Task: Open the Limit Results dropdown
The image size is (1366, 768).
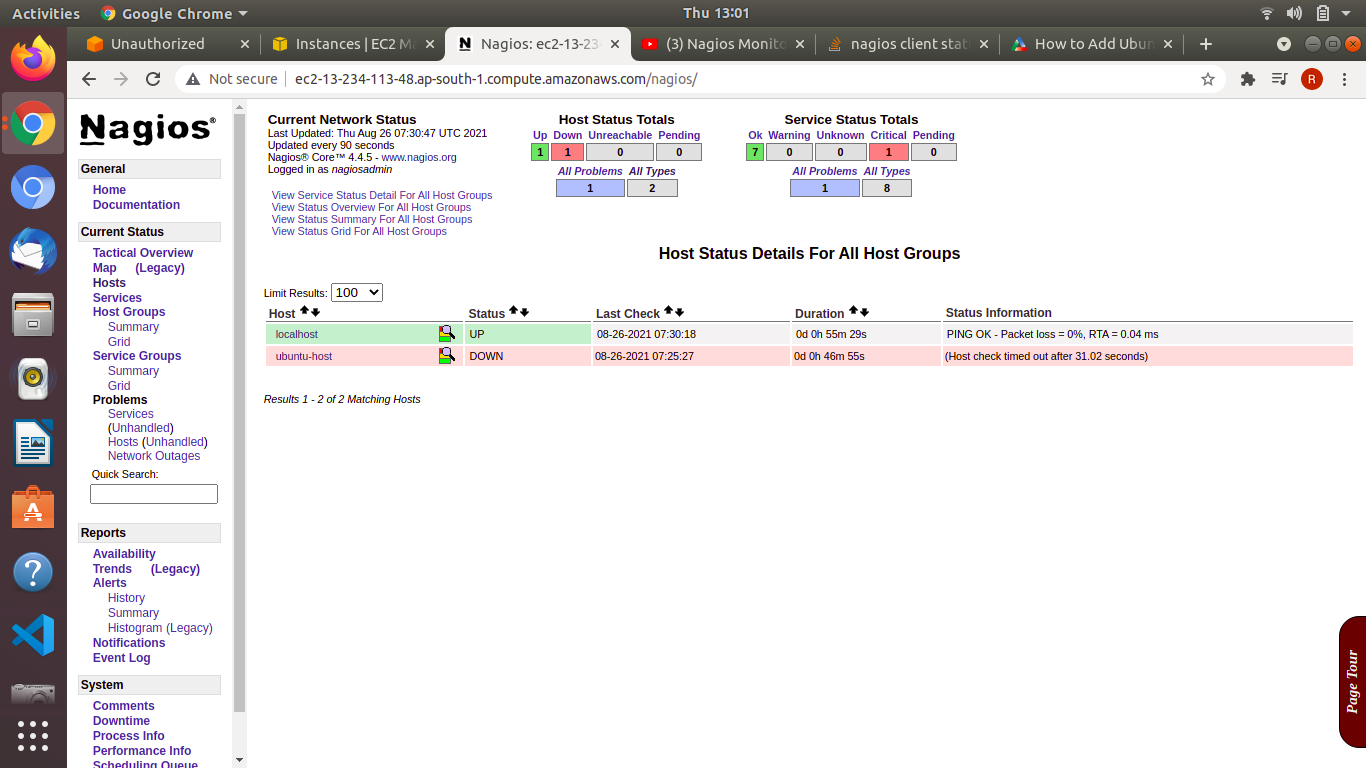Action: coord(356,292)
